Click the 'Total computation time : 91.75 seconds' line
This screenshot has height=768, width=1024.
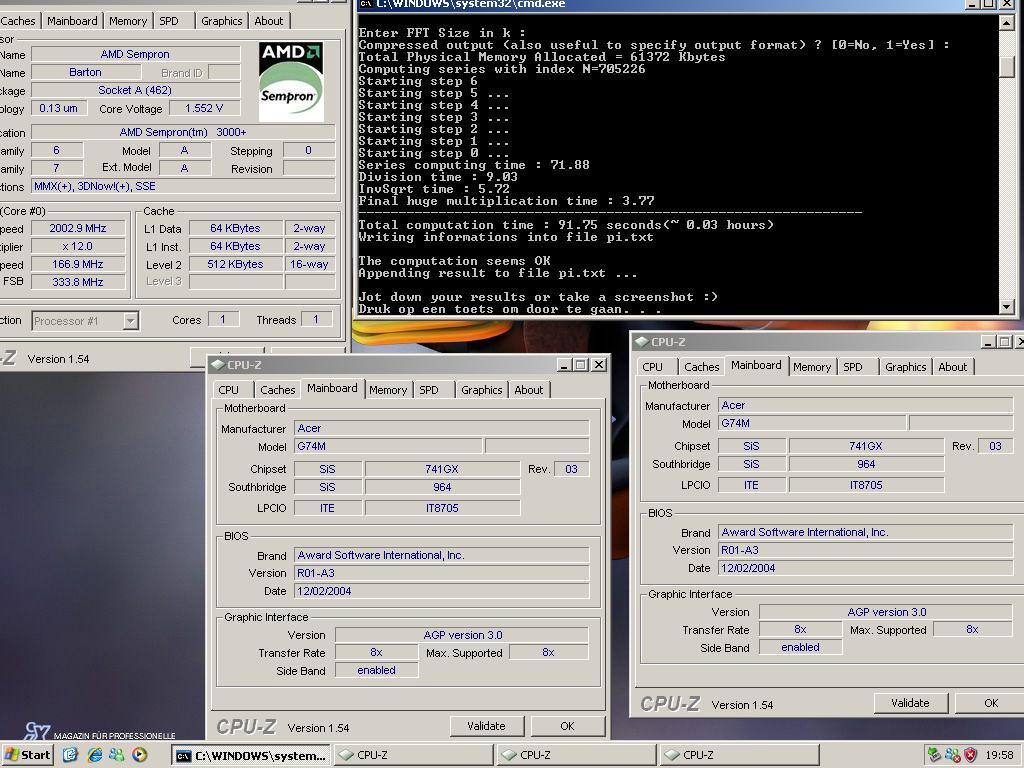[566, 225]
